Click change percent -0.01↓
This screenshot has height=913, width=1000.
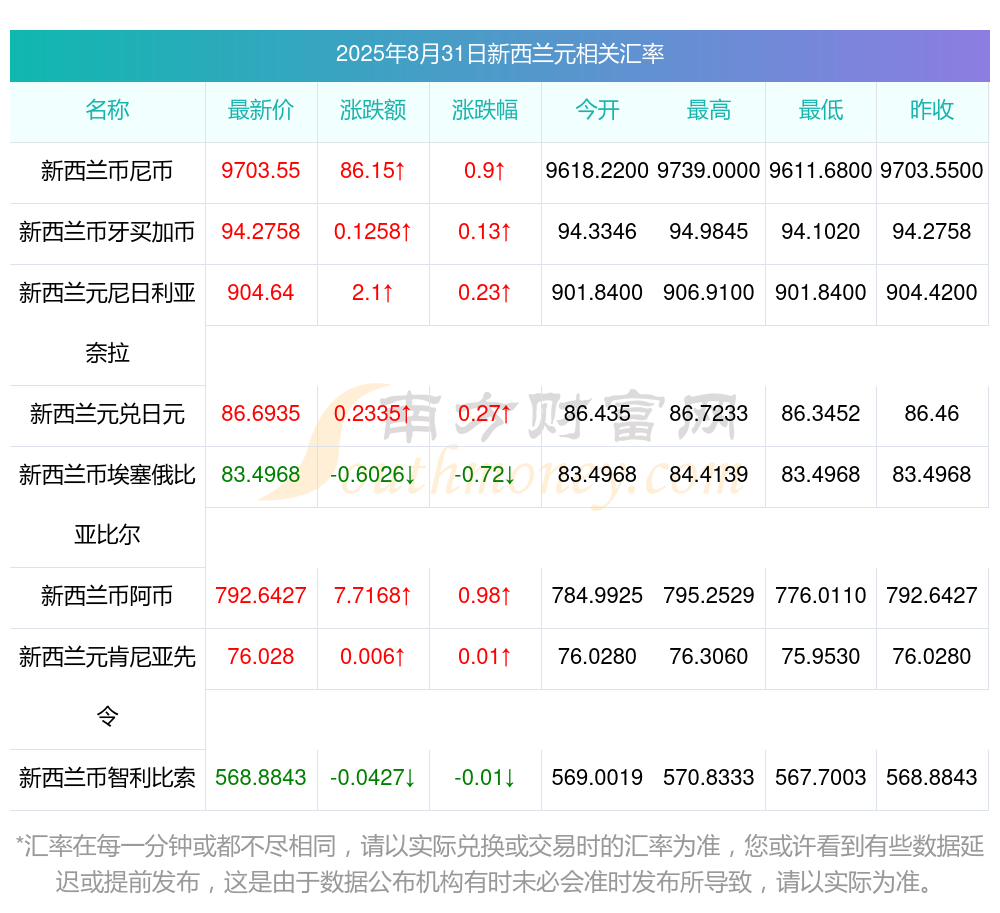click(485, 777)
